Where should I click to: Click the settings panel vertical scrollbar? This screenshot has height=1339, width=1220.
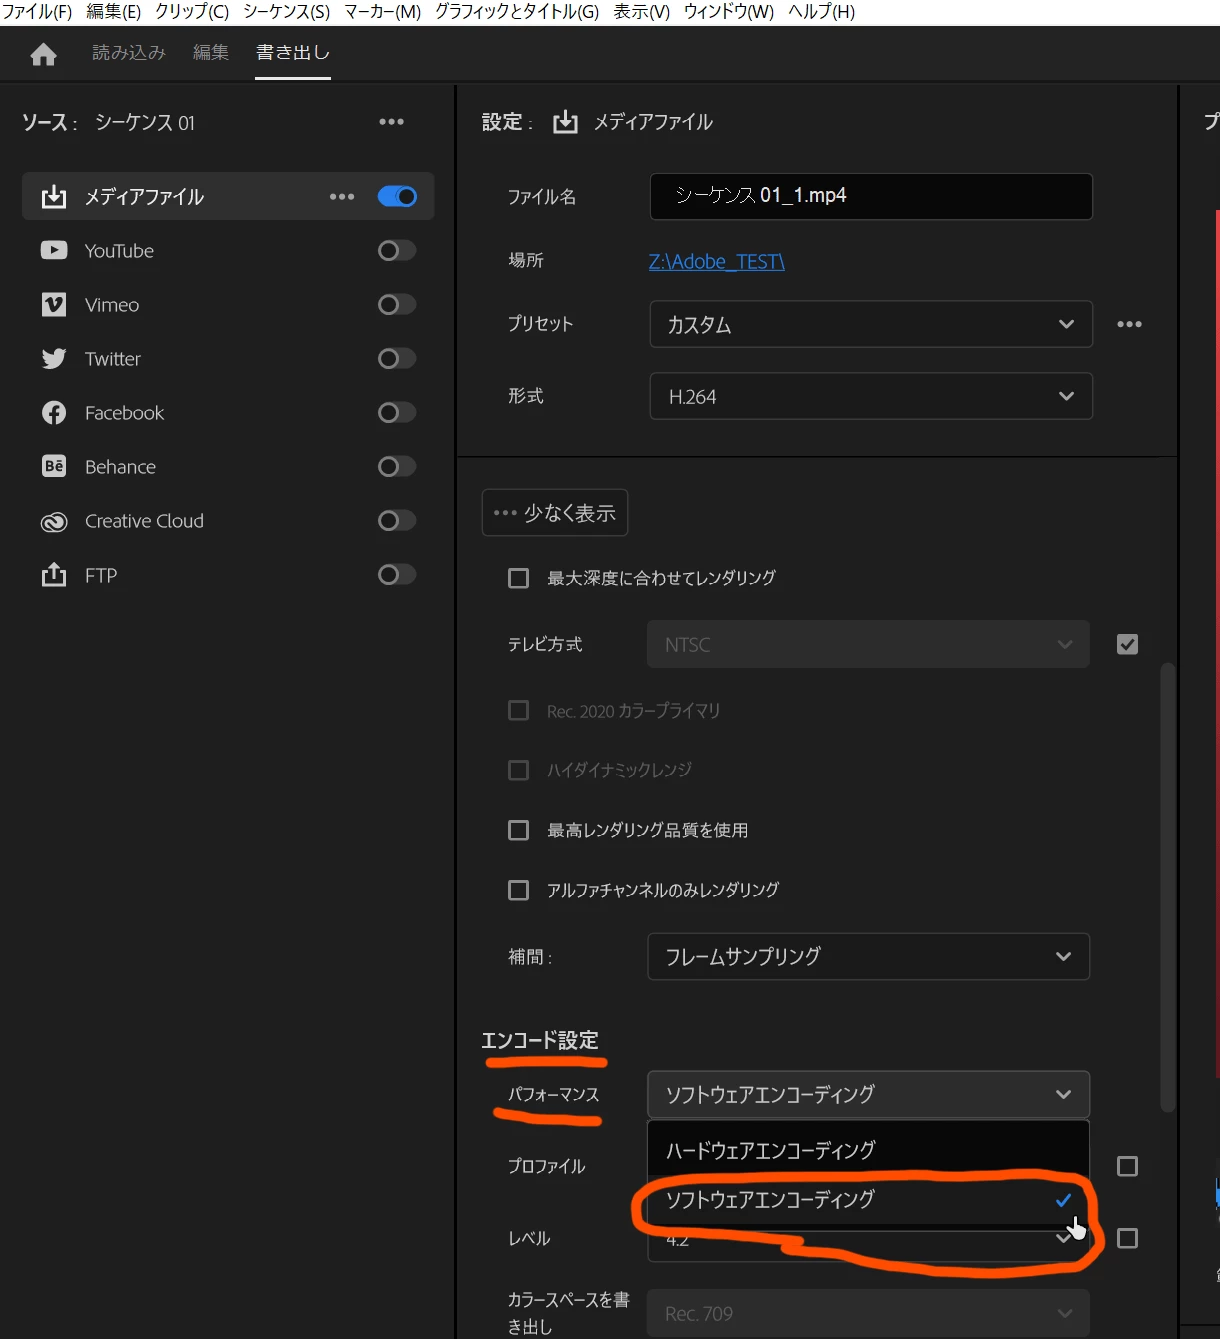[1167, 886]
